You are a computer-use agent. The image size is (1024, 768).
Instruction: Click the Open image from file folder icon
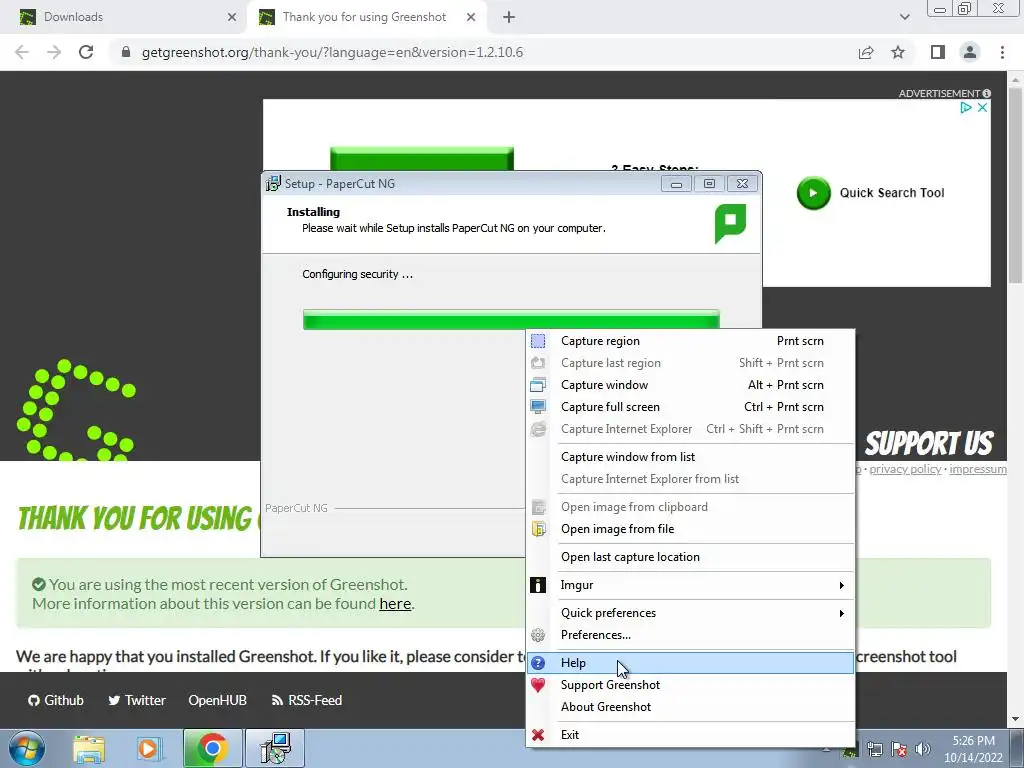click(537, 529)
